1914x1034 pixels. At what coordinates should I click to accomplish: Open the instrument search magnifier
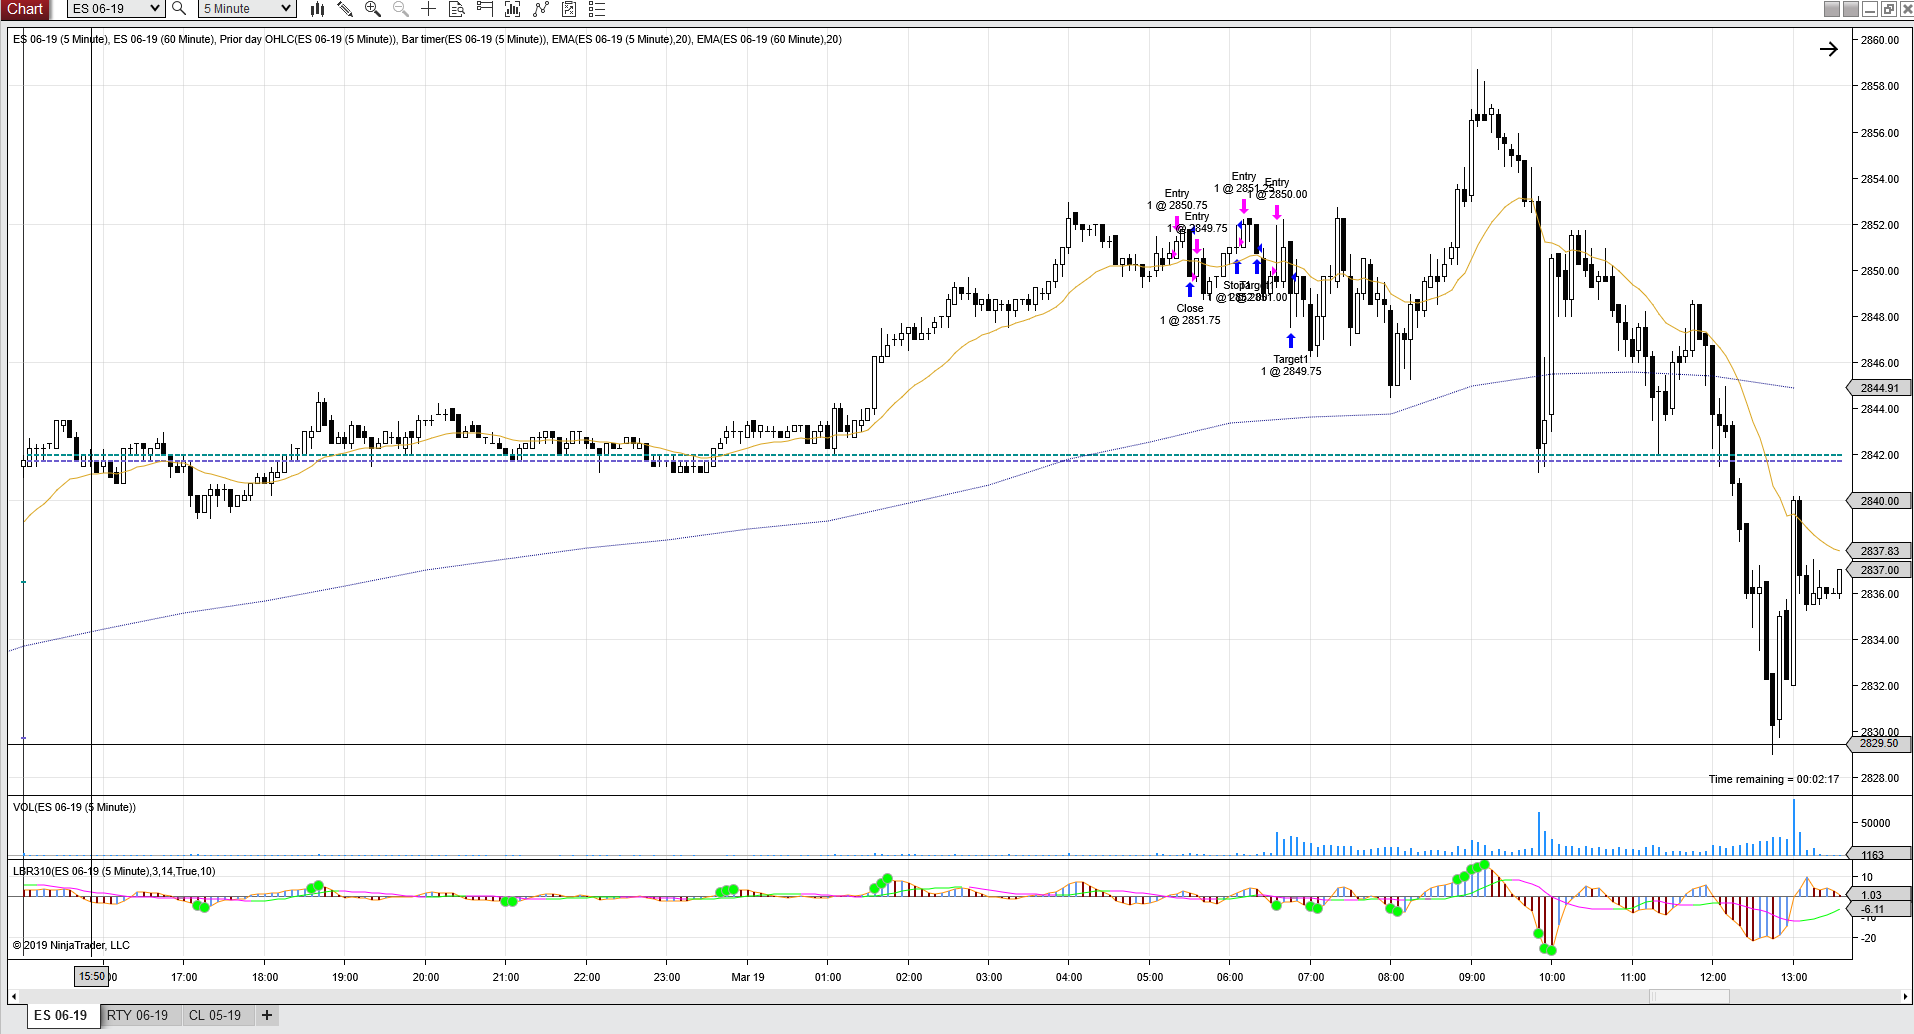179,9
